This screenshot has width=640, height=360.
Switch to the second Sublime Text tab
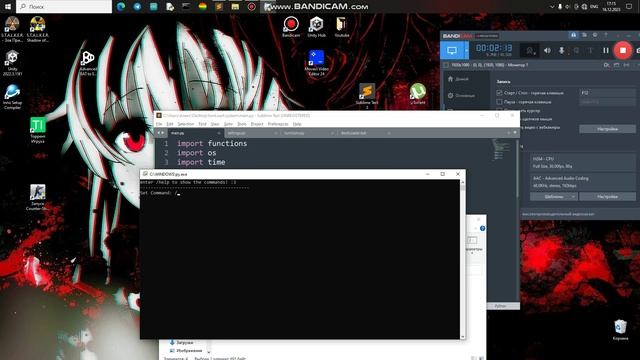point(251,133)
